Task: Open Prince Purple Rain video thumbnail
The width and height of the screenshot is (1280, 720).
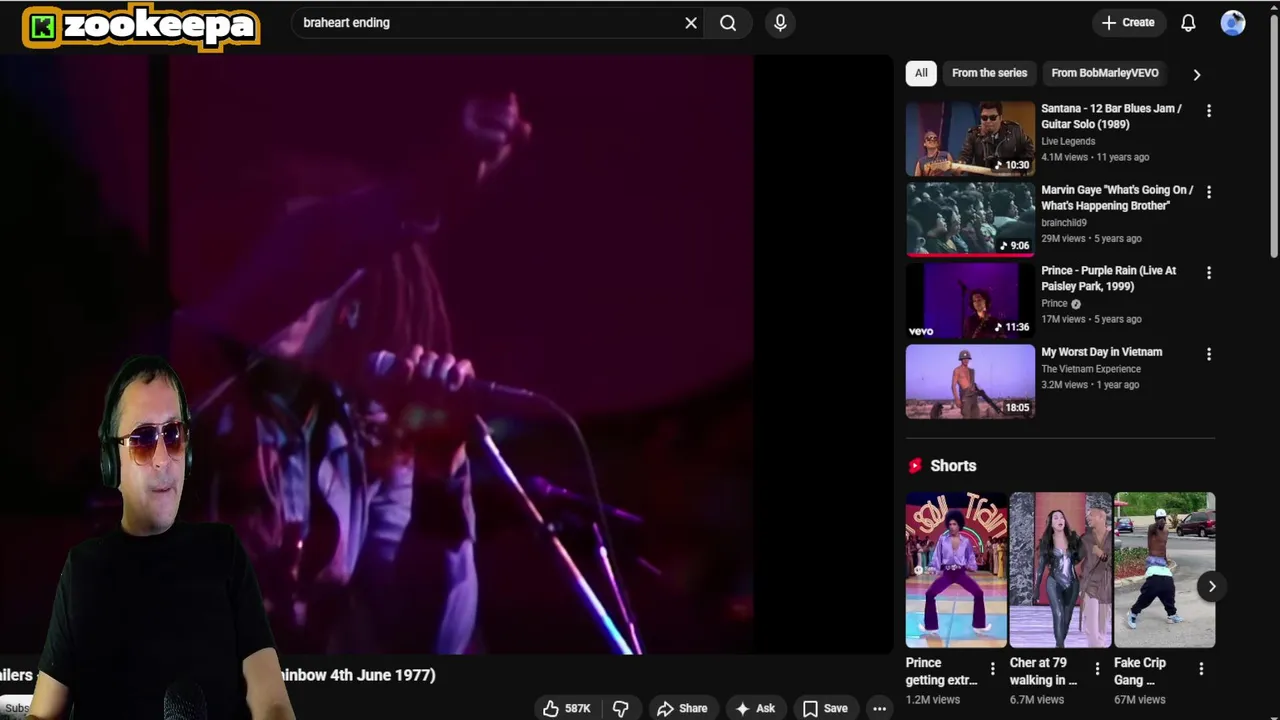Action: 970,301
